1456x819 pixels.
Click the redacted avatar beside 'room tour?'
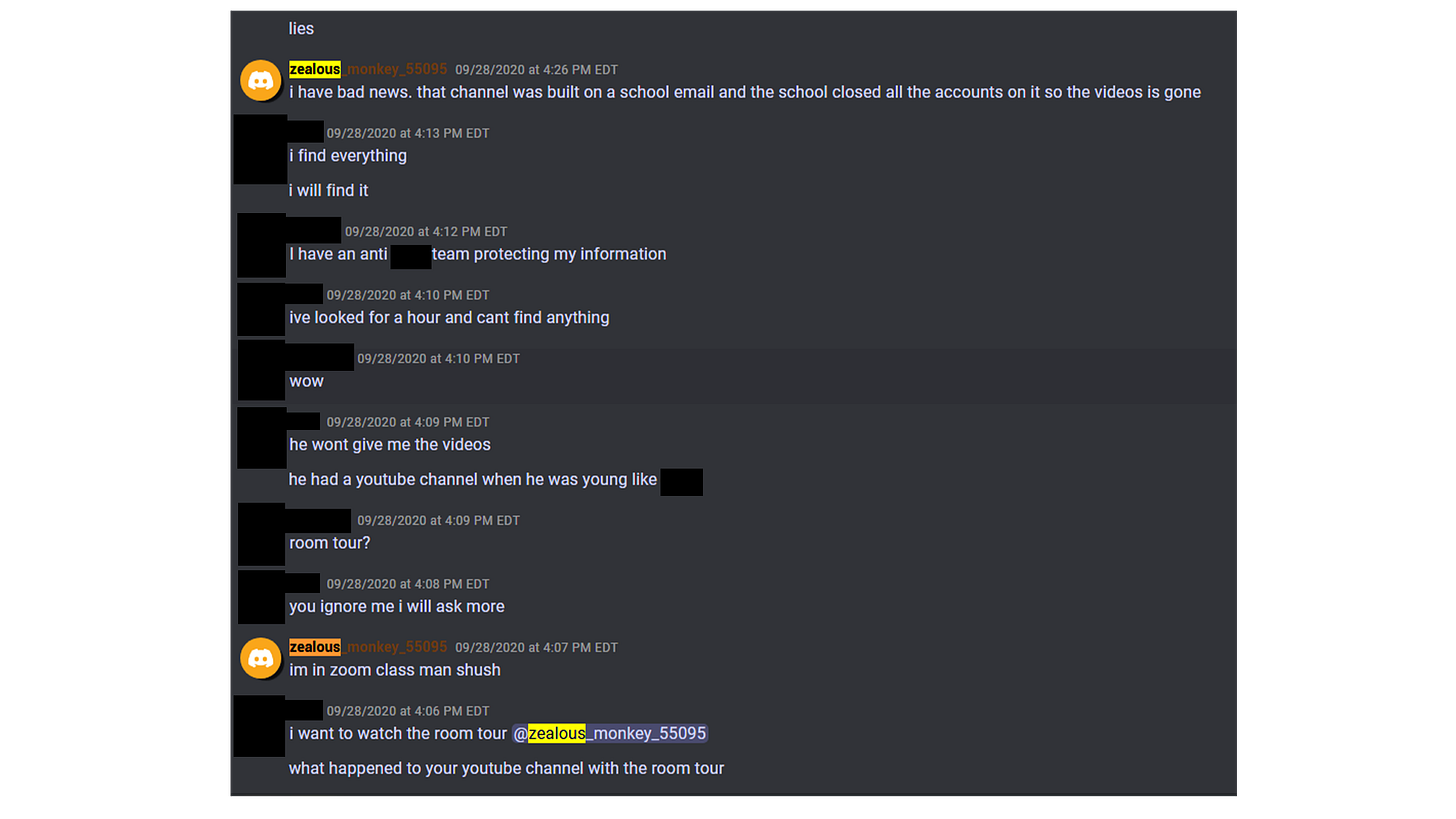tap(261, 534)
